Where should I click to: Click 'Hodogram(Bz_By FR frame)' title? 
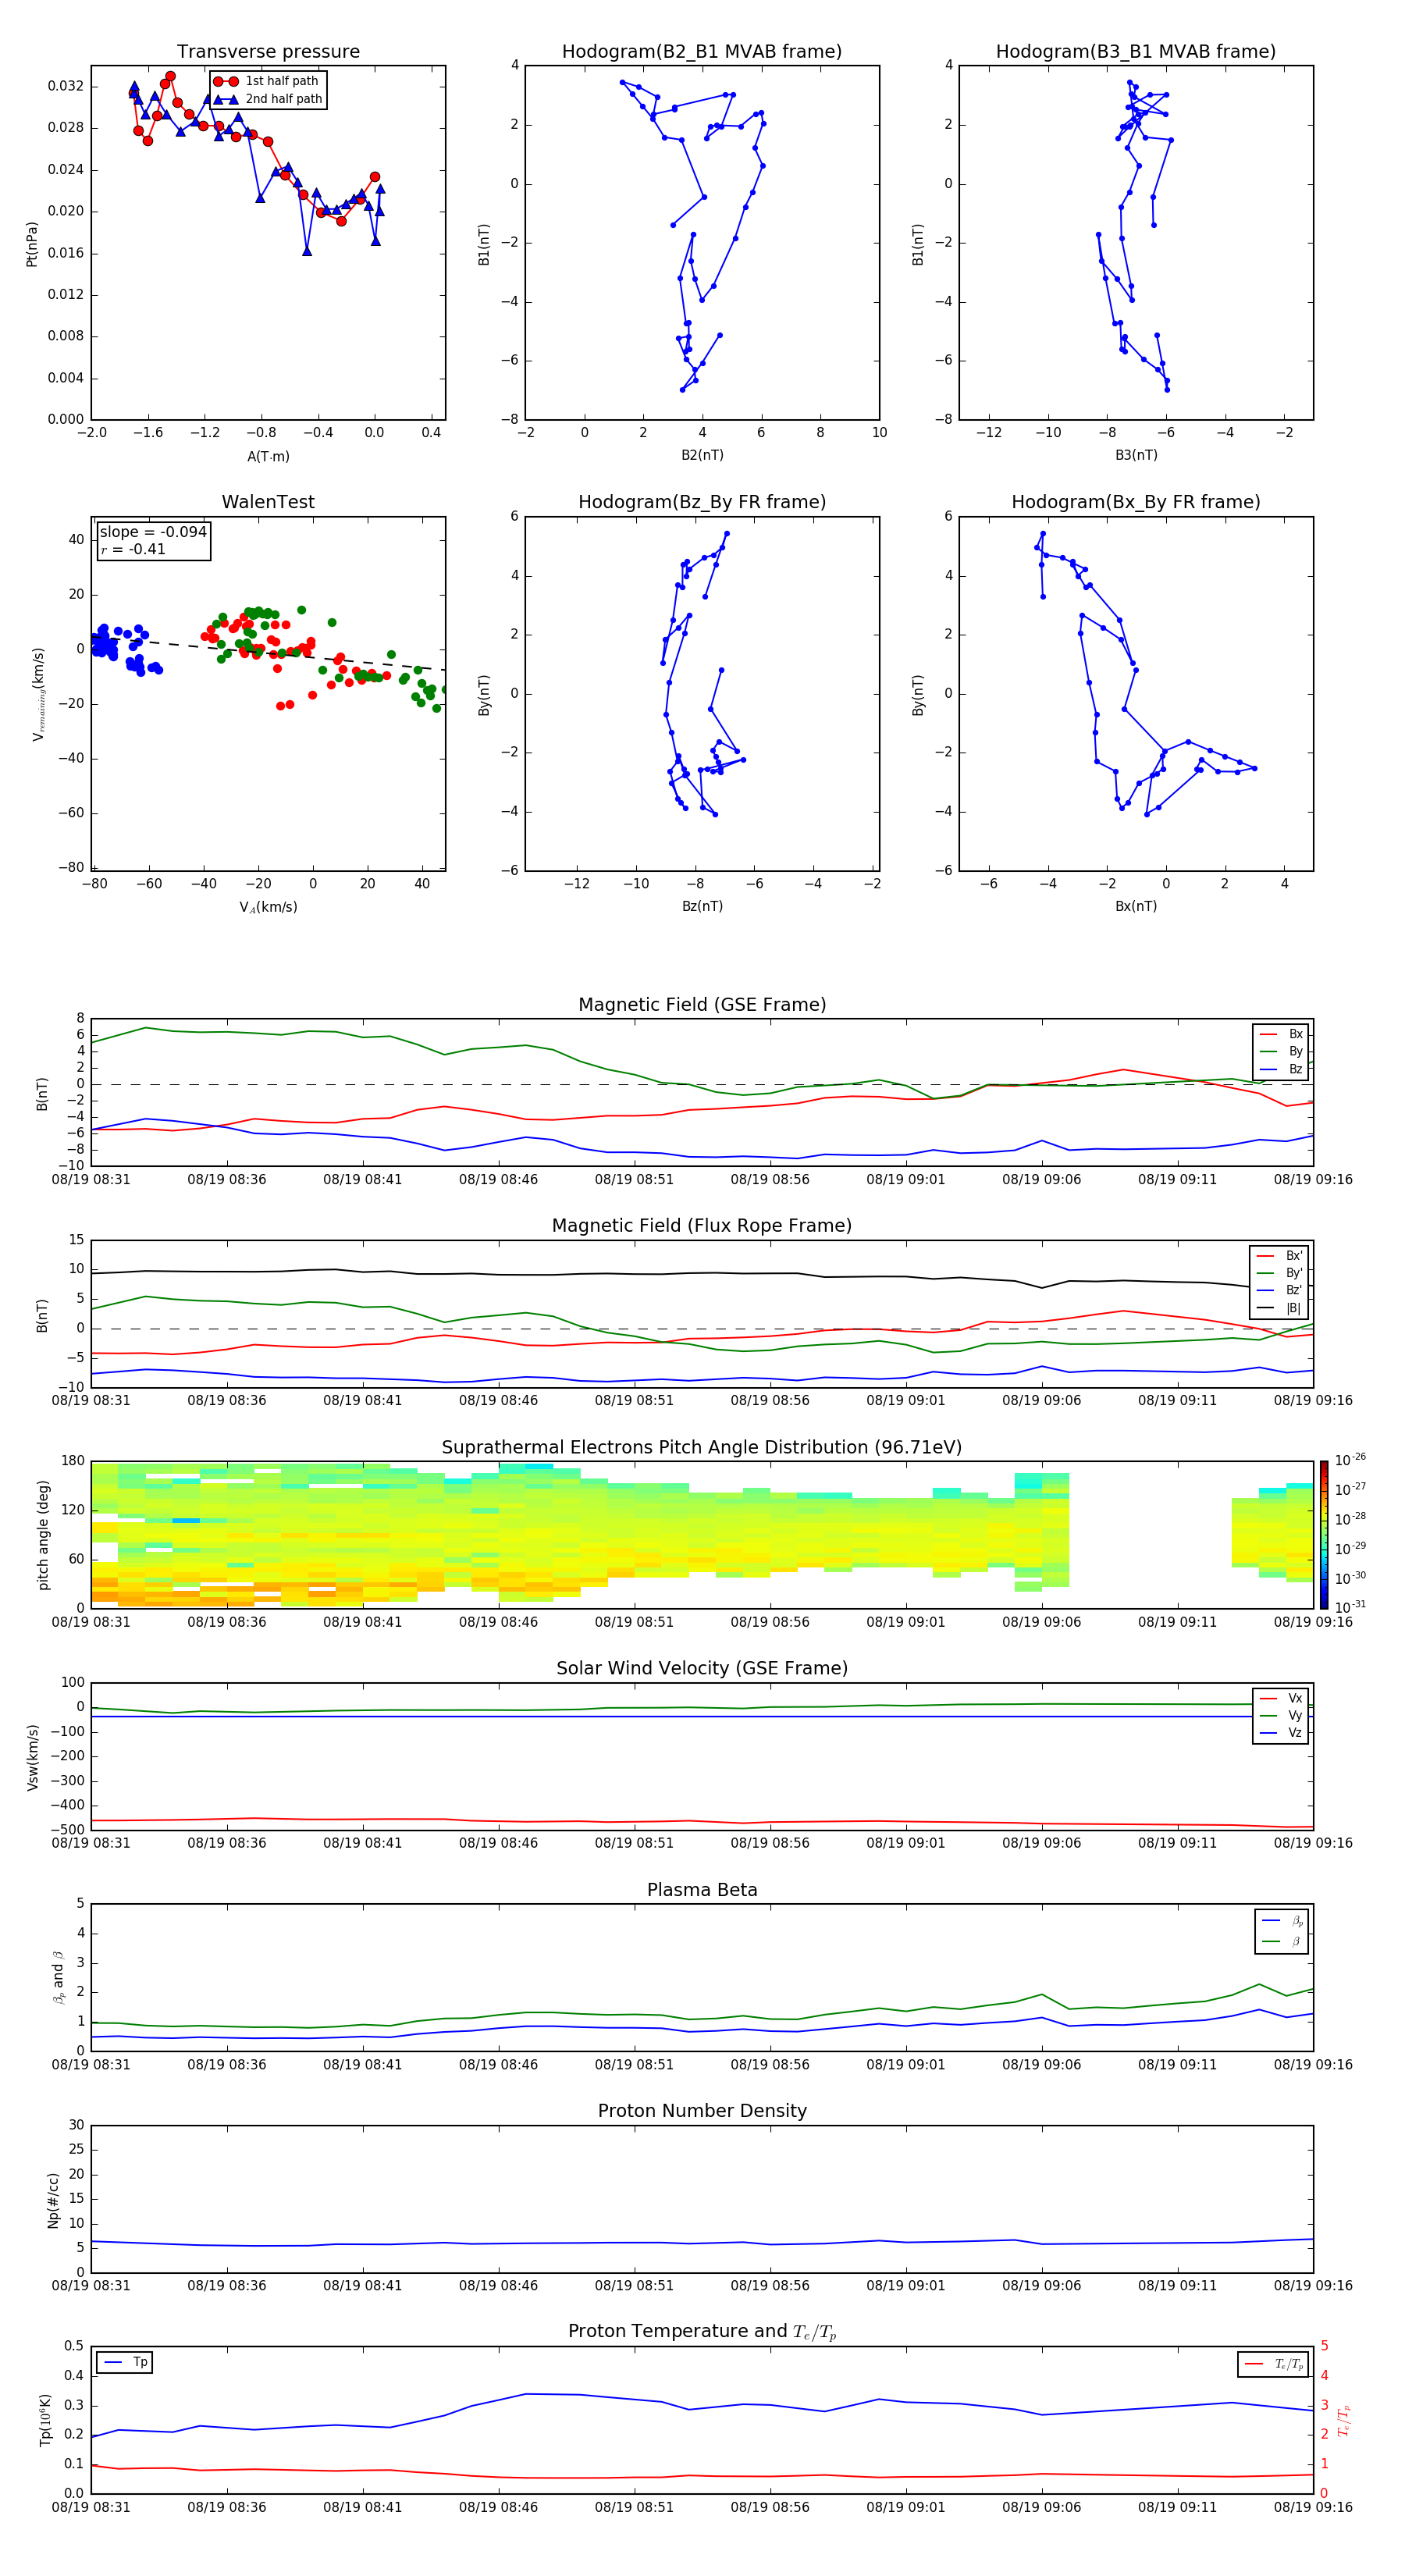pos(702,502)
